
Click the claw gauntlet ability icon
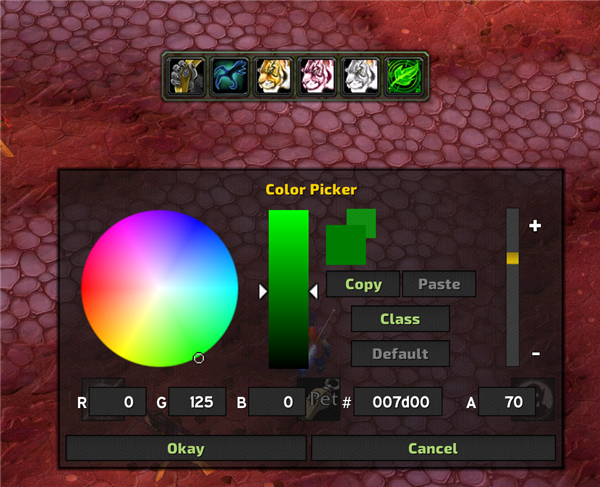(186, 76)
